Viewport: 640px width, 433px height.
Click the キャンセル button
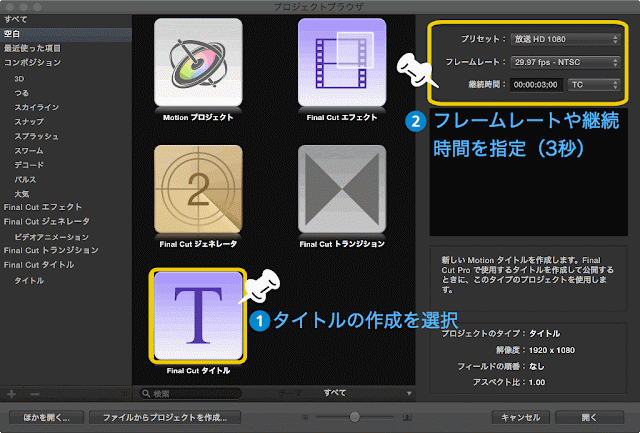(x=520, y=417)
